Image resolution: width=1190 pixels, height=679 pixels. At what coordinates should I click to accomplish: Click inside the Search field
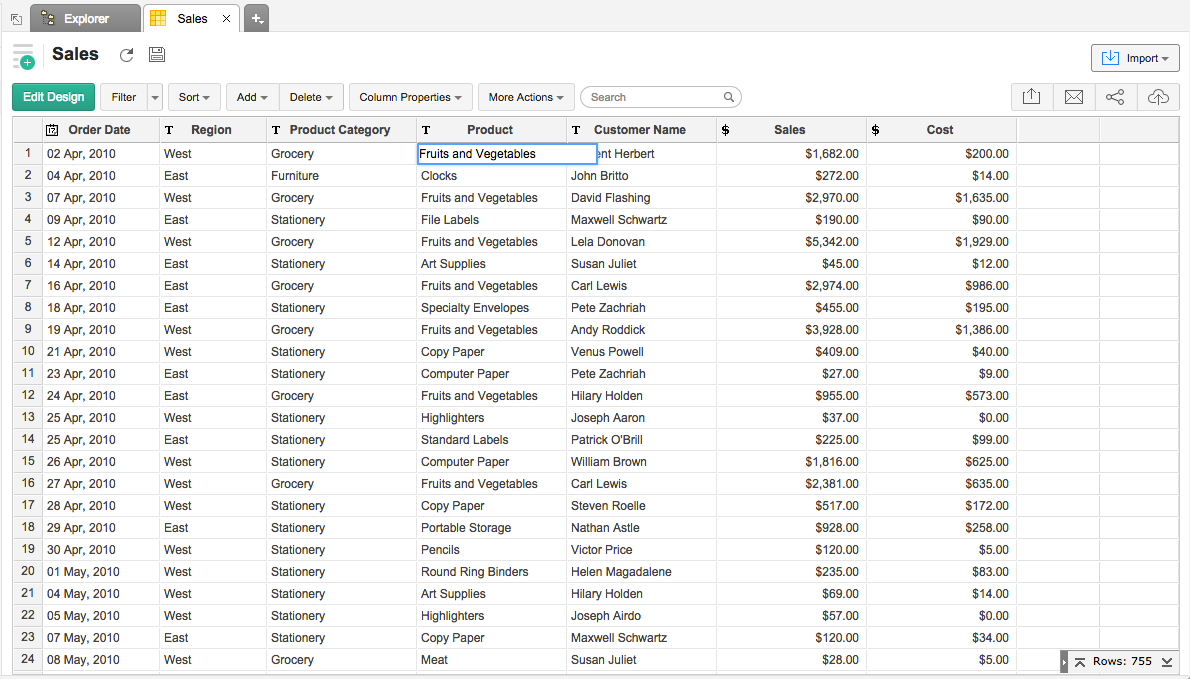coord(653,98)
